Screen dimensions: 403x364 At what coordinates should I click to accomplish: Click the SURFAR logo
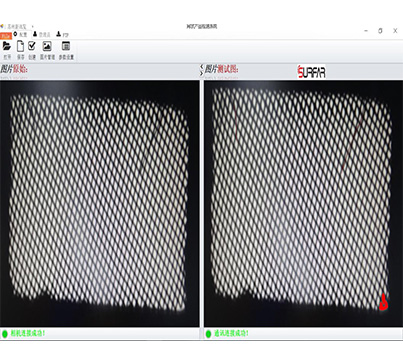311,72
